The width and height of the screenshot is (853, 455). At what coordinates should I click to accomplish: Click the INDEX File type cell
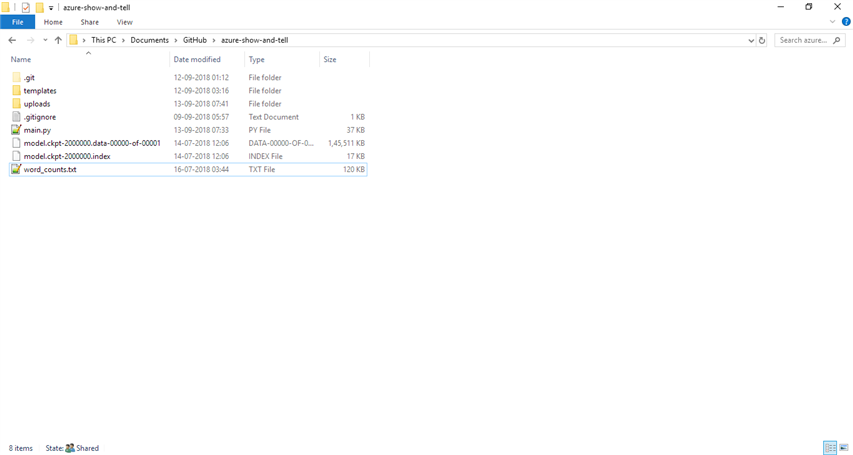[x=265, y=156]
